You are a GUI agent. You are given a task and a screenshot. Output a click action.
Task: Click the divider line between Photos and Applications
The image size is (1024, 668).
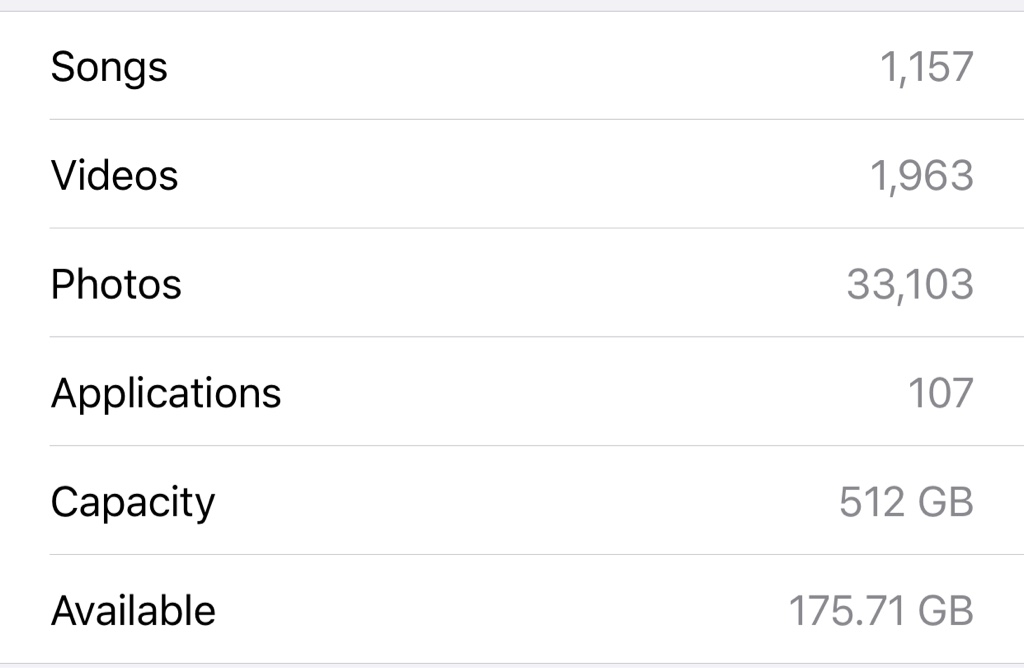[537, 337]
